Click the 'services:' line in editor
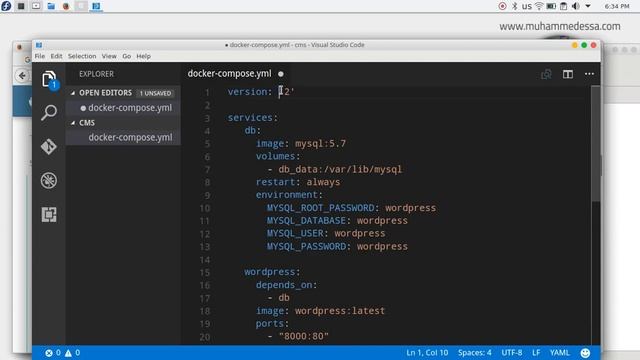The height and width of the screenshot is (360, 640). (253, 118)
